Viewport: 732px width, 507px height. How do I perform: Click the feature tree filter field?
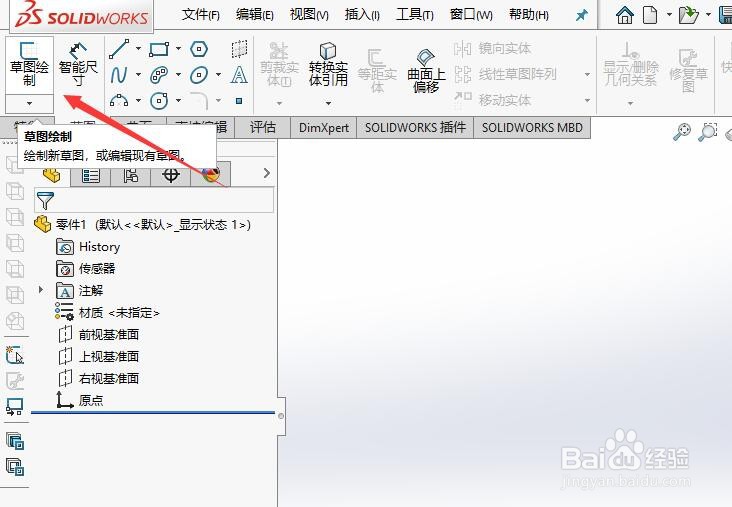click(x=154, y=201)
